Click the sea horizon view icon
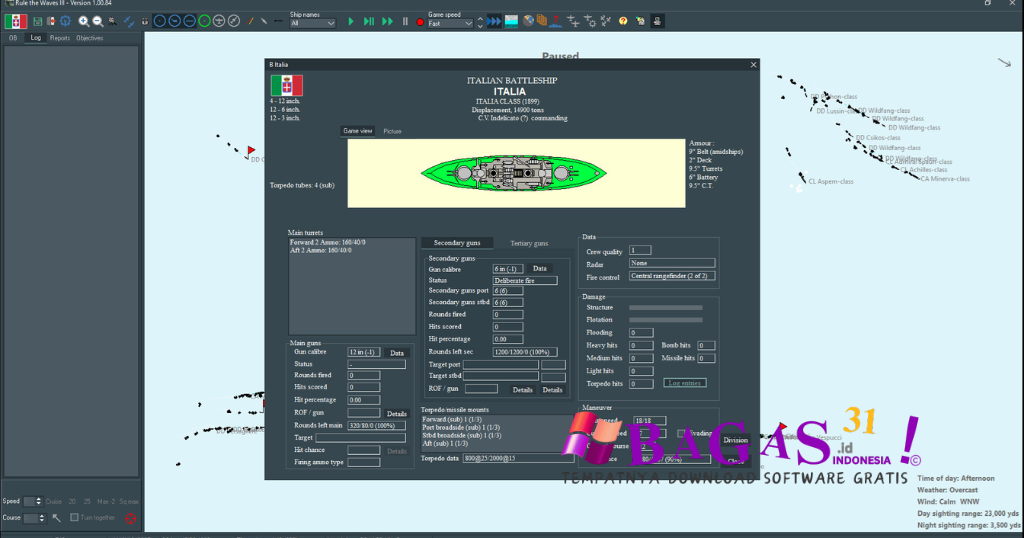The height and width of the screenshot is (538, 1024). (511, 22)
